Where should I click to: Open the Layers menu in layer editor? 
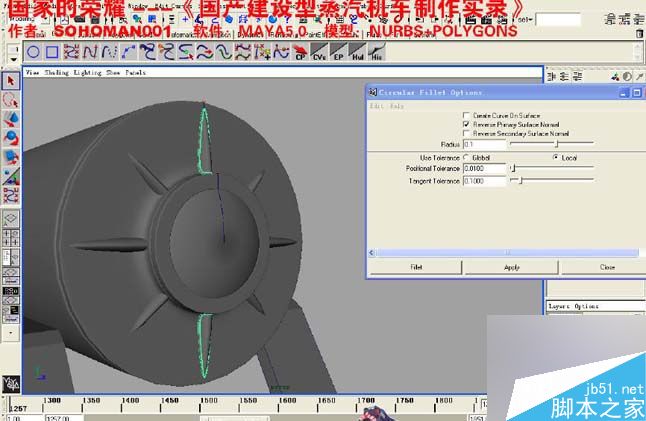pos(559,306)
